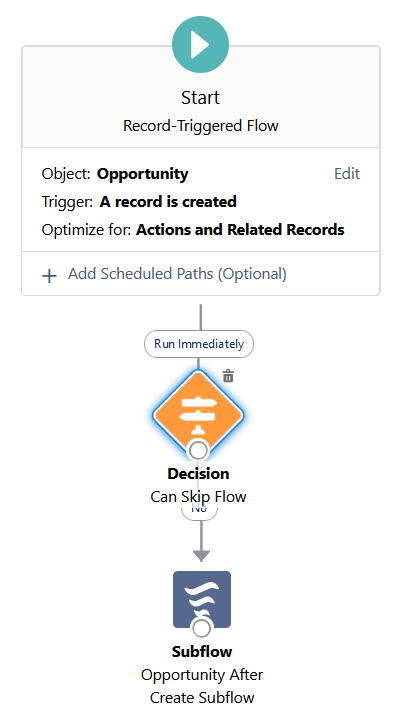
Task: Click the Can Skip Flow name
Action: coord(198,496)
